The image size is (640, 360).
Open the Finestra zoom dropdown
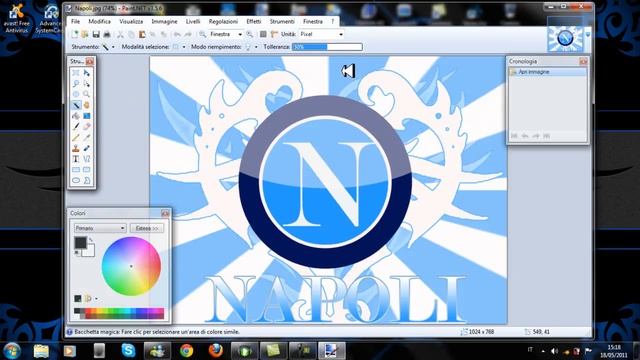click(x=240, y=34)
